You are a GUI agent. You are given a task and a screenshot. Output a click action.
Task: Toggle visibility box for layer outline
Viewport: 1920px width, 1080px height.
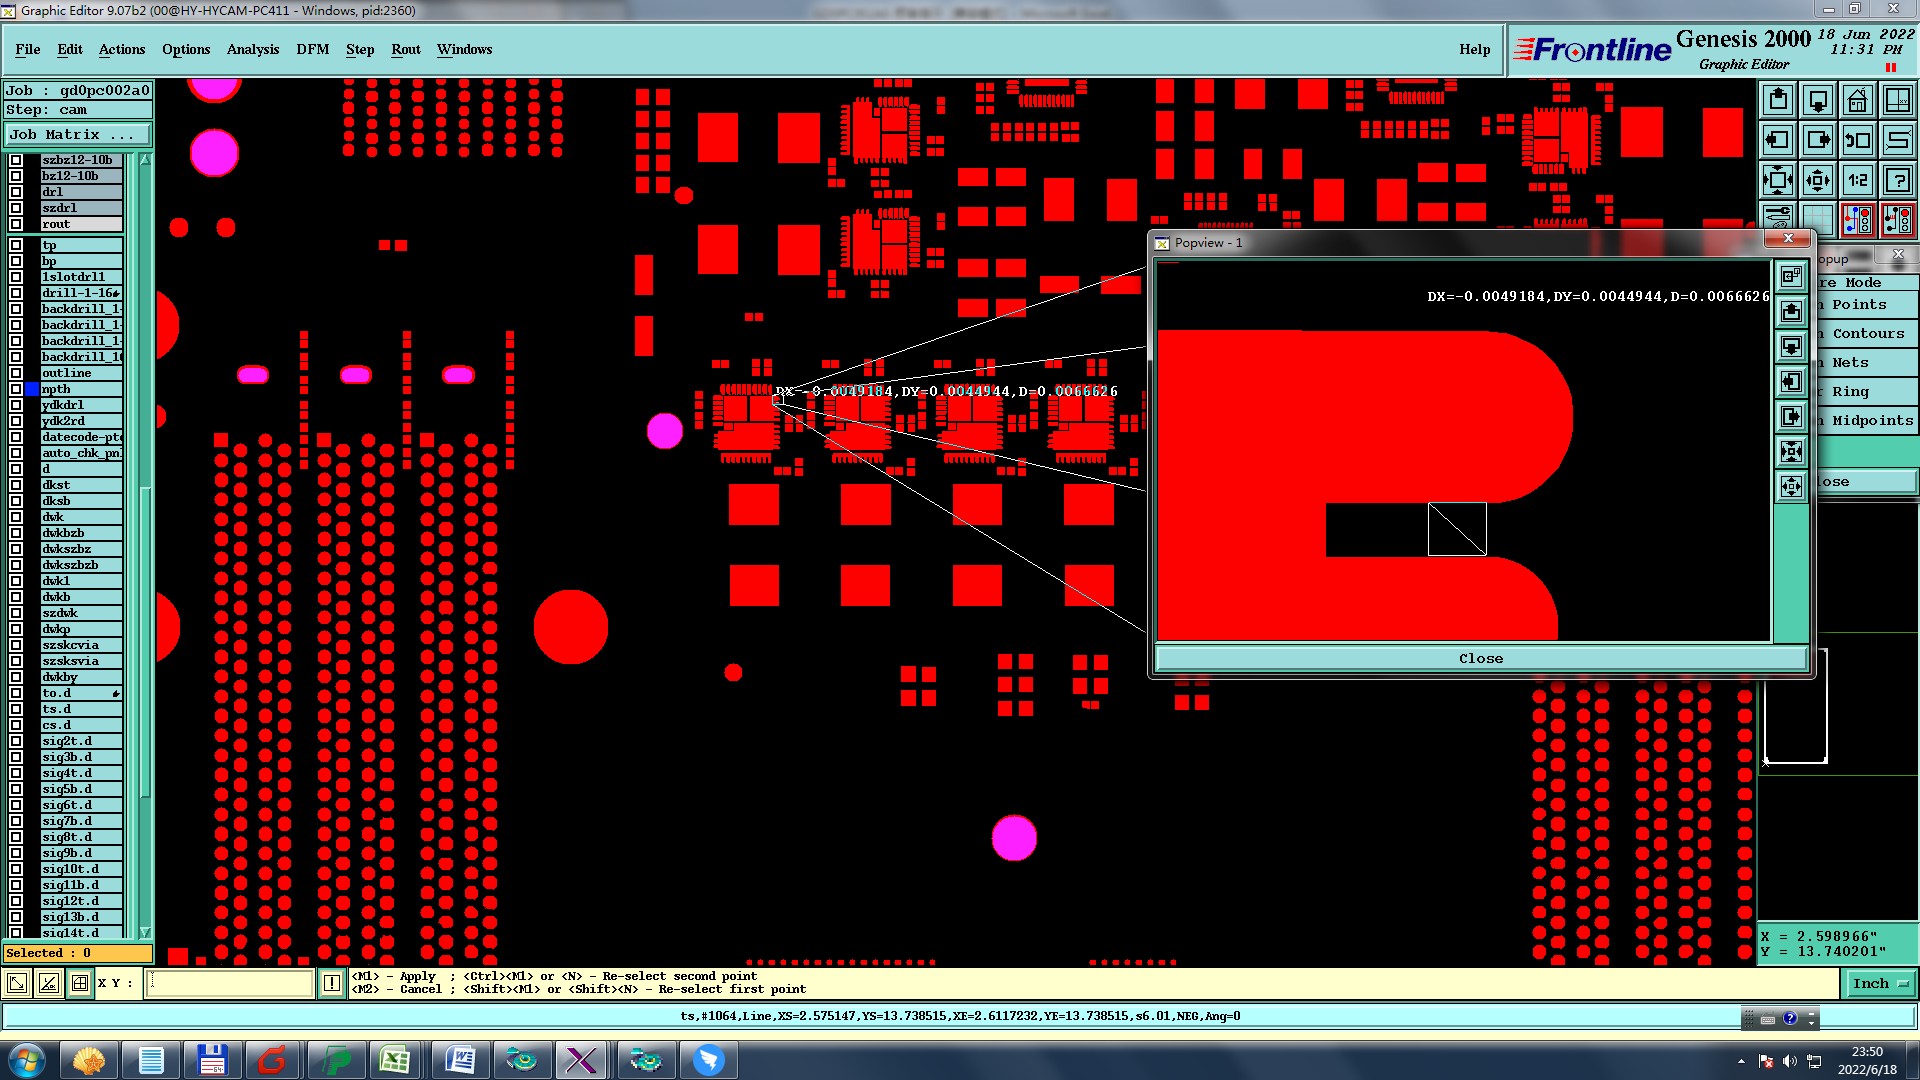(x=16, y=373)
